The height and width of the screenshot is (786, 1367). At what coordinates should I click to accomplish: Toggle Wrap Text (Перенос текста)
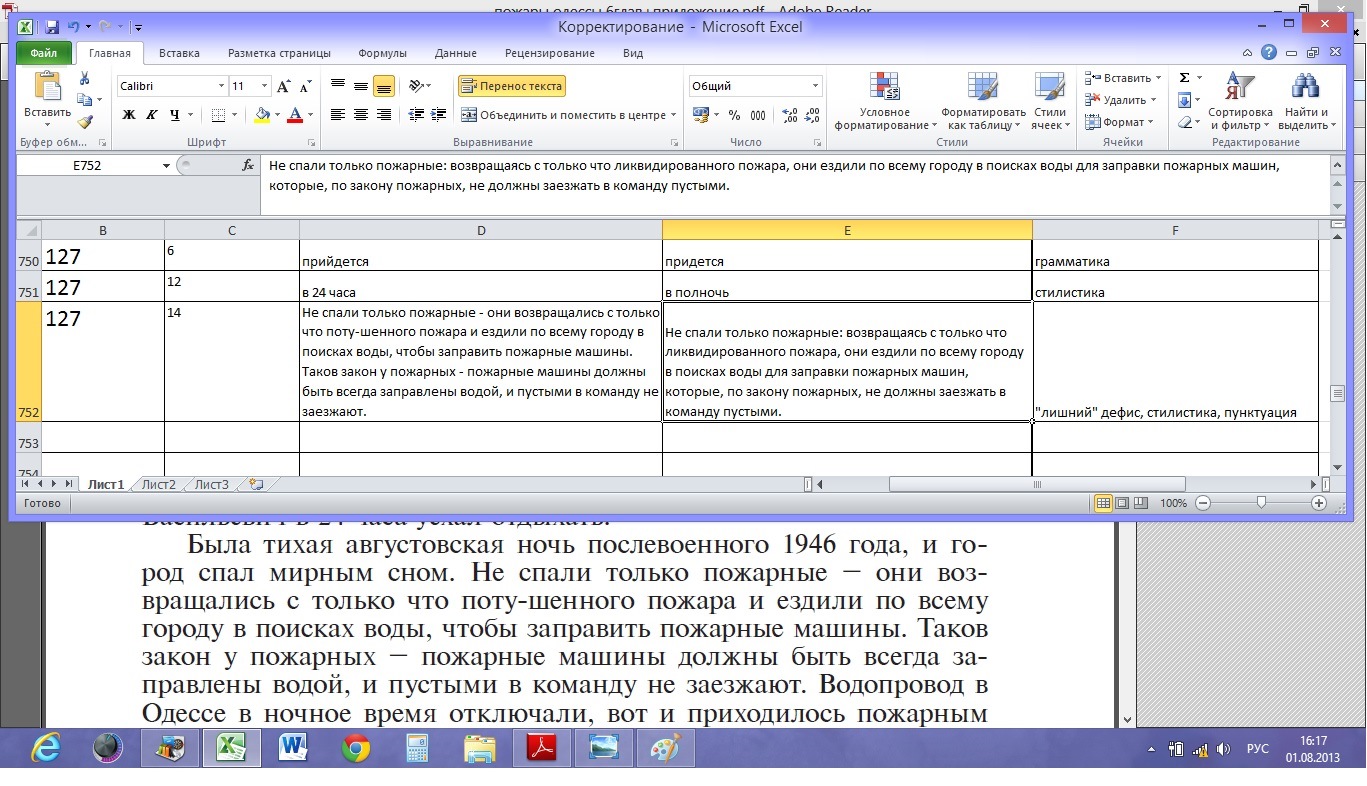pyautogui.click(x=512, y=86)
